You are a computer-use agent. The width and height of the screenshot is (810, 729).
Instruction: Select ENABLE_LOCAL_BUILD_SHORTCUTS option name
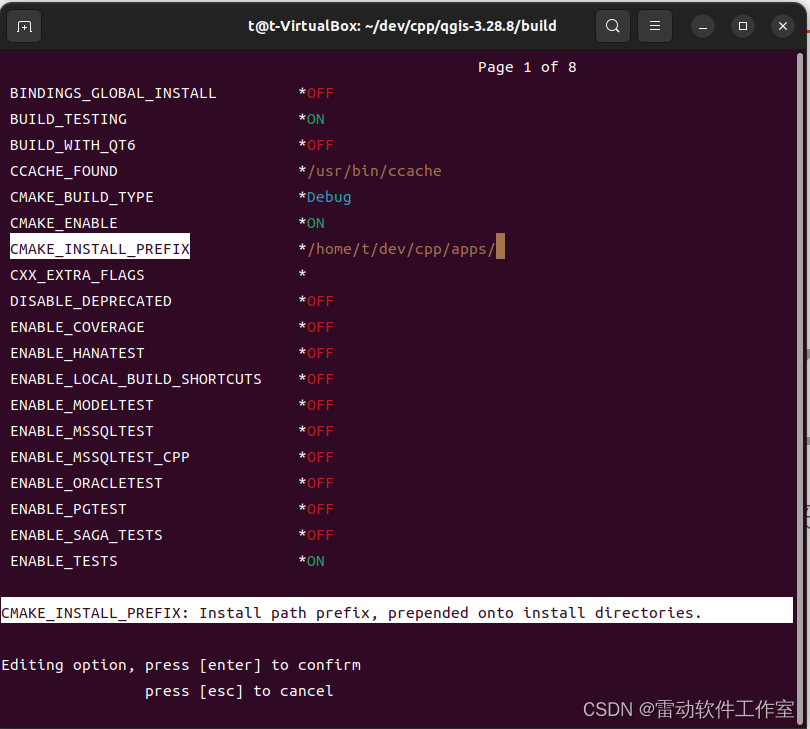(136, 379)
